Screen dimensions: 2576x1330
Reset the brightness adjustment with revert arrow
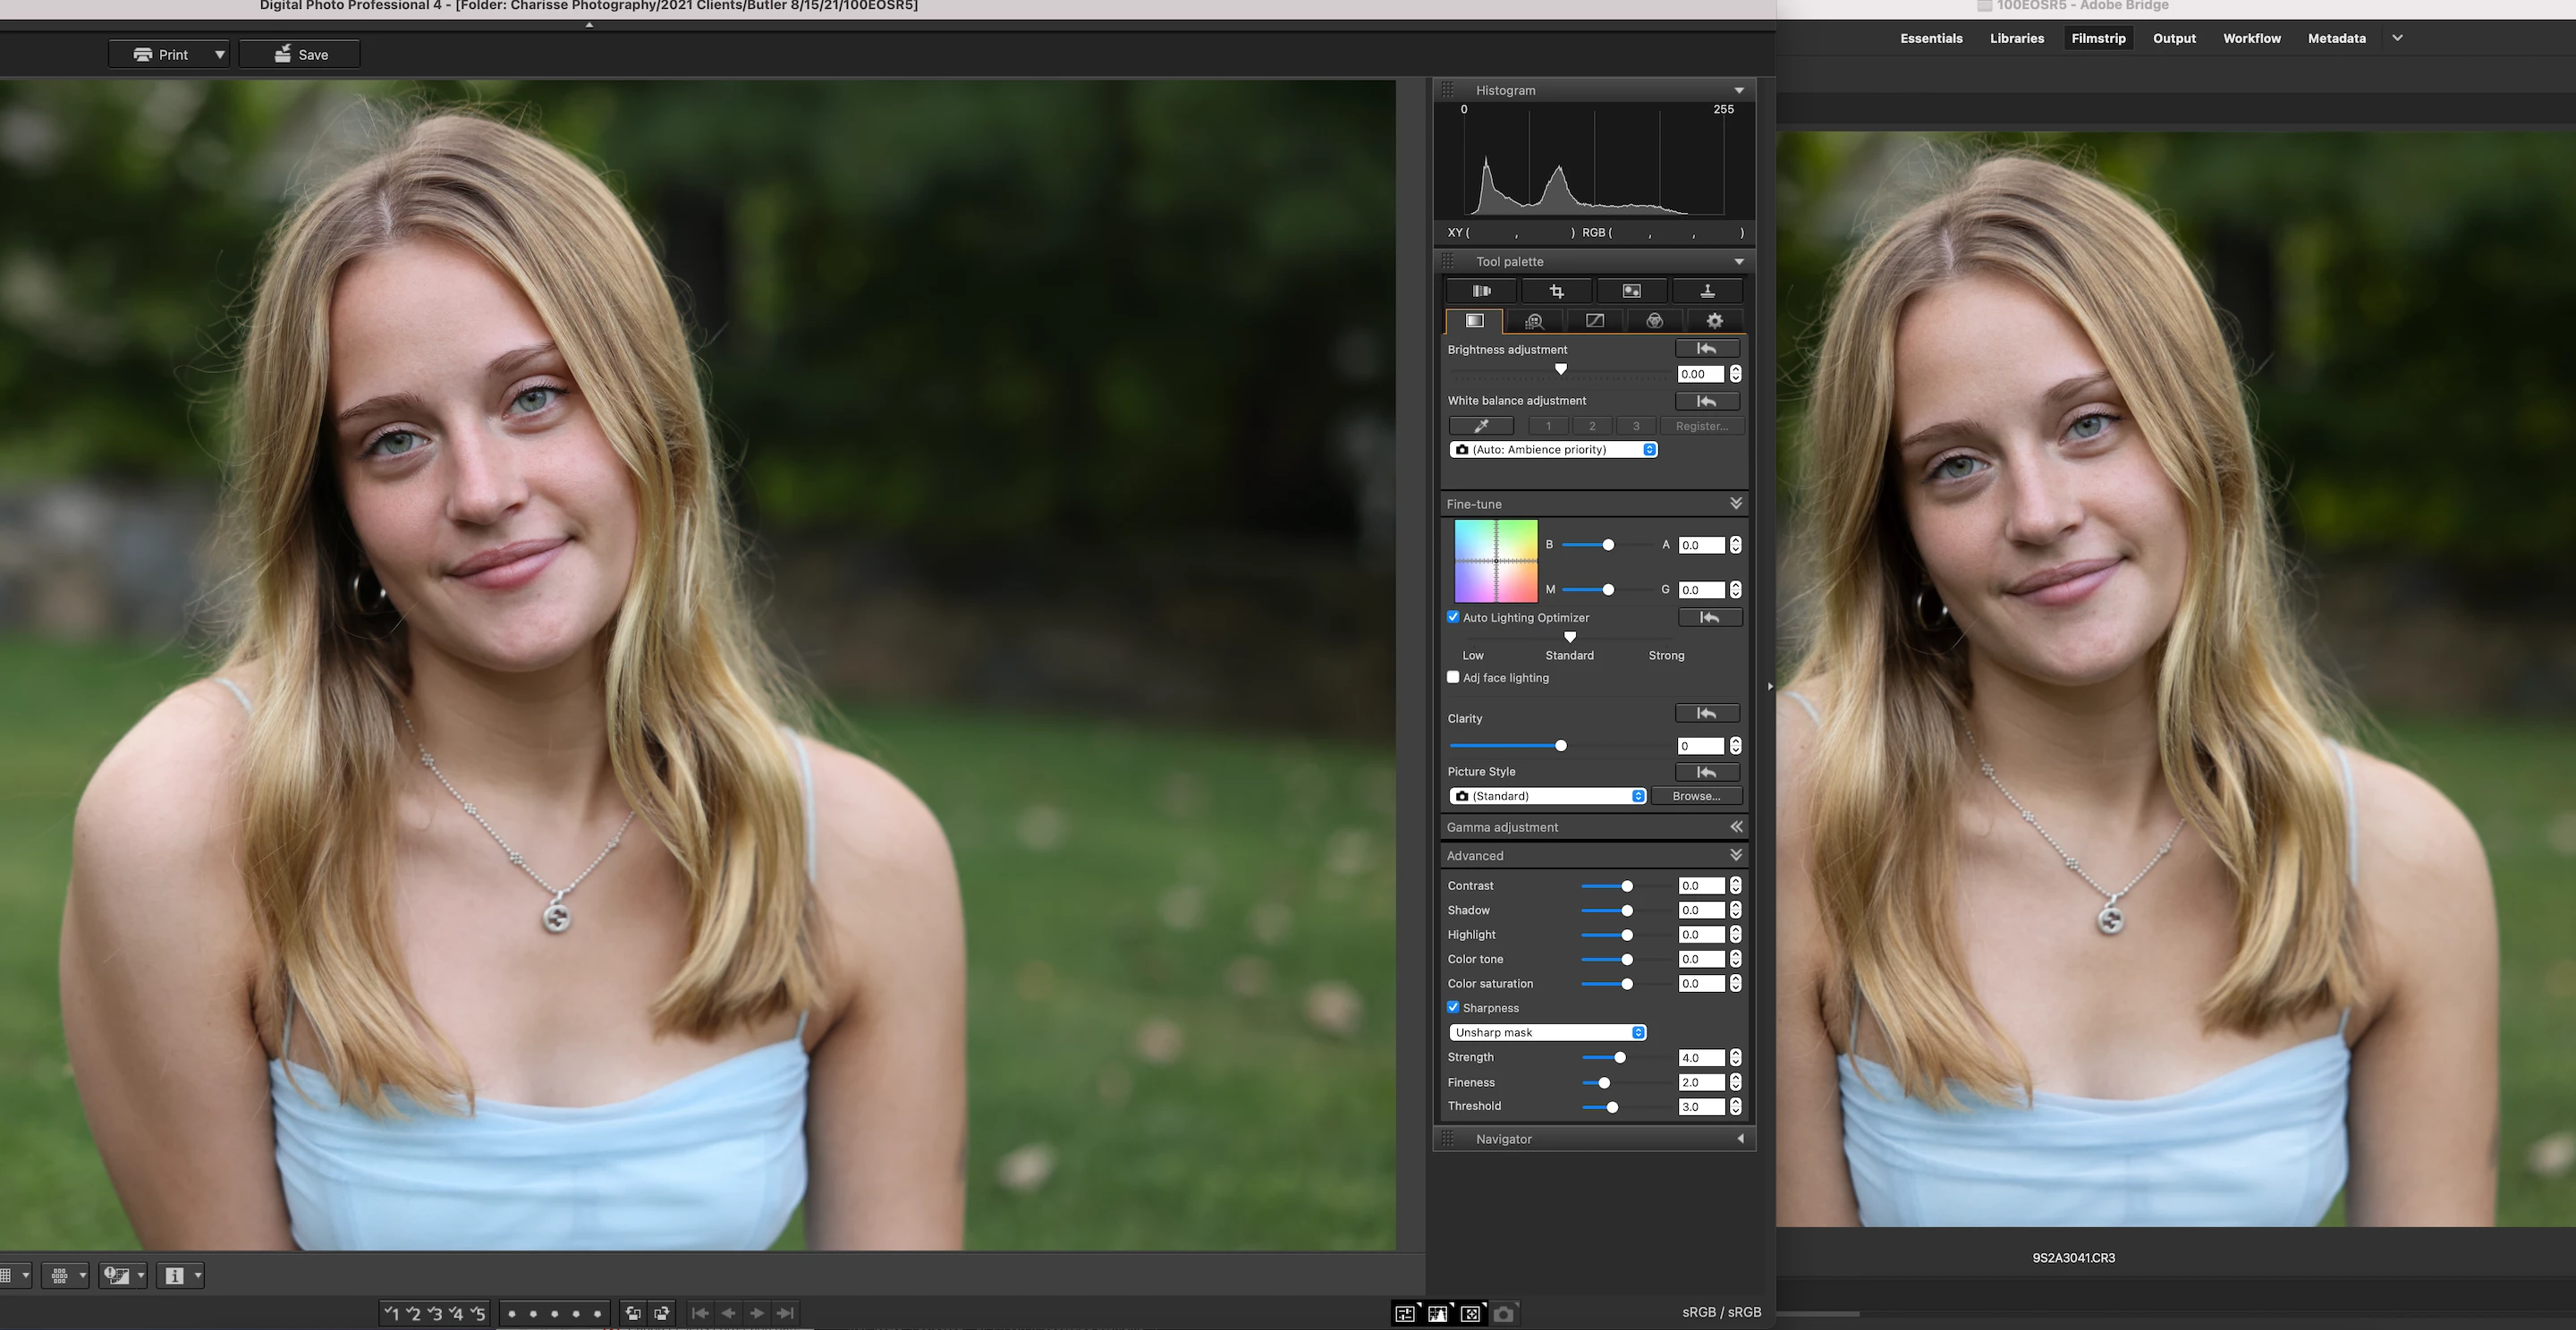pos(1707,349)
